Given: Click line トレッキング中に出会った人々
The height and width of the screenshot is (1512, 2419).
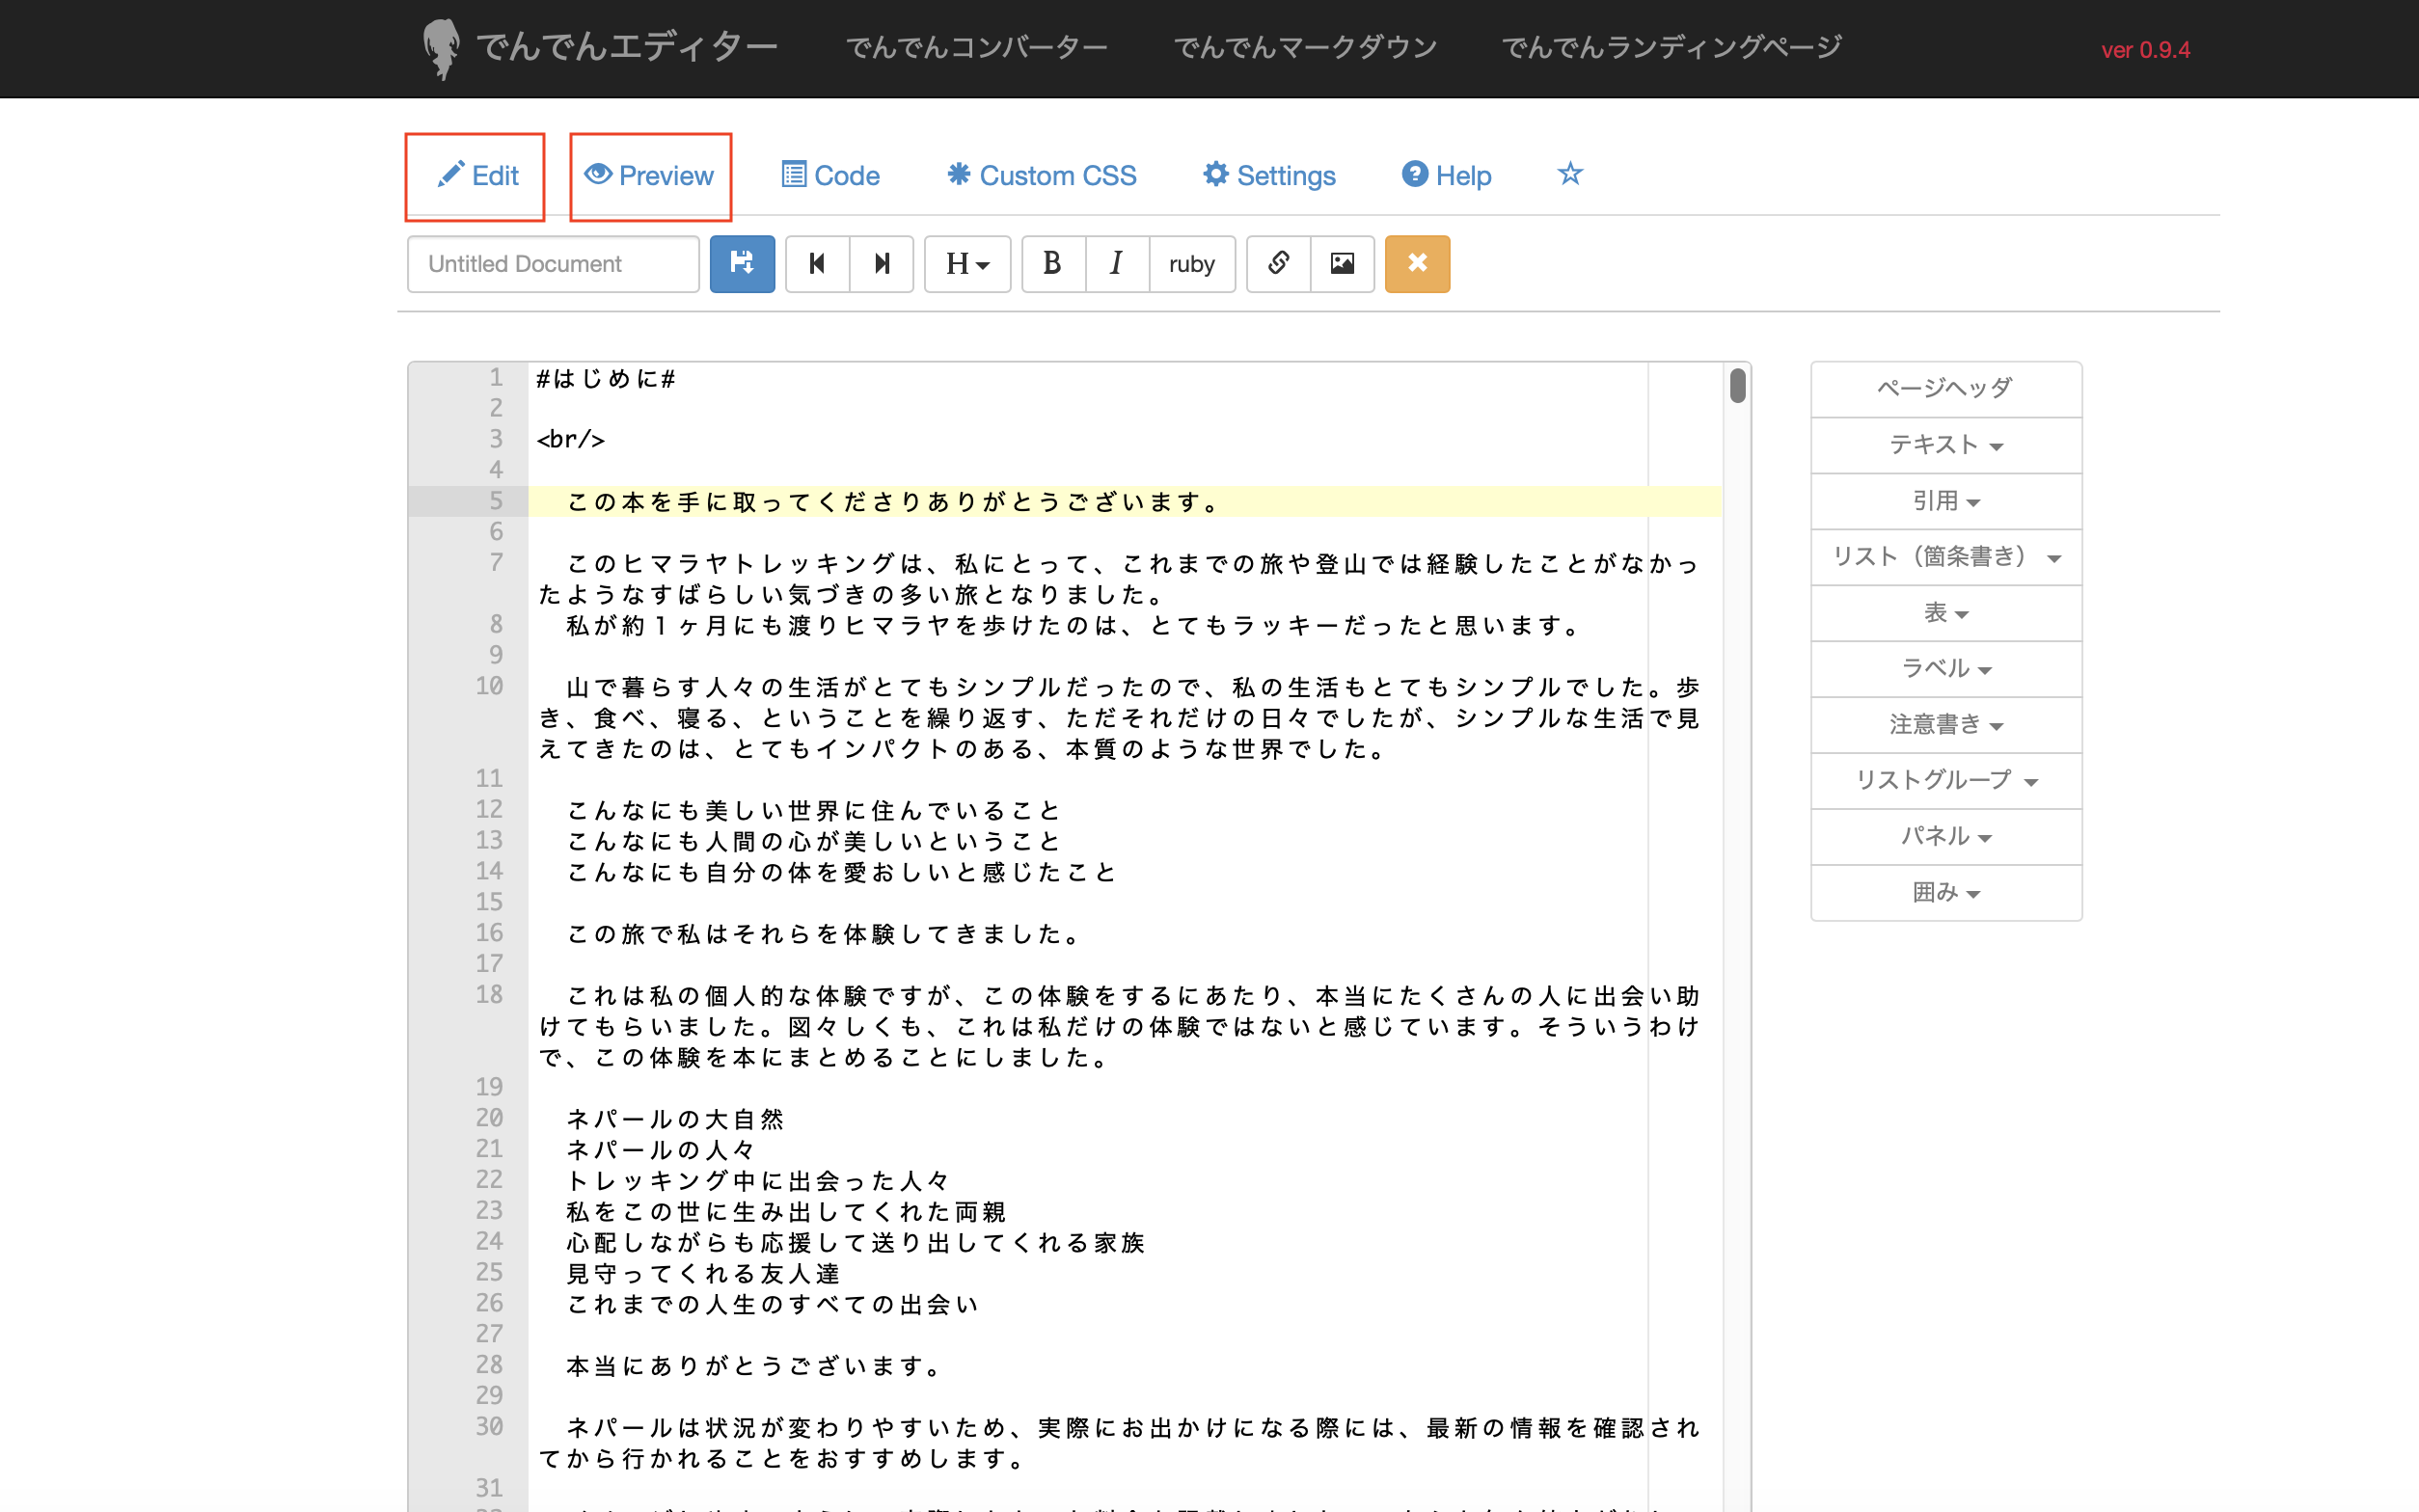Looking at the screenshot, I should 758,1181.
